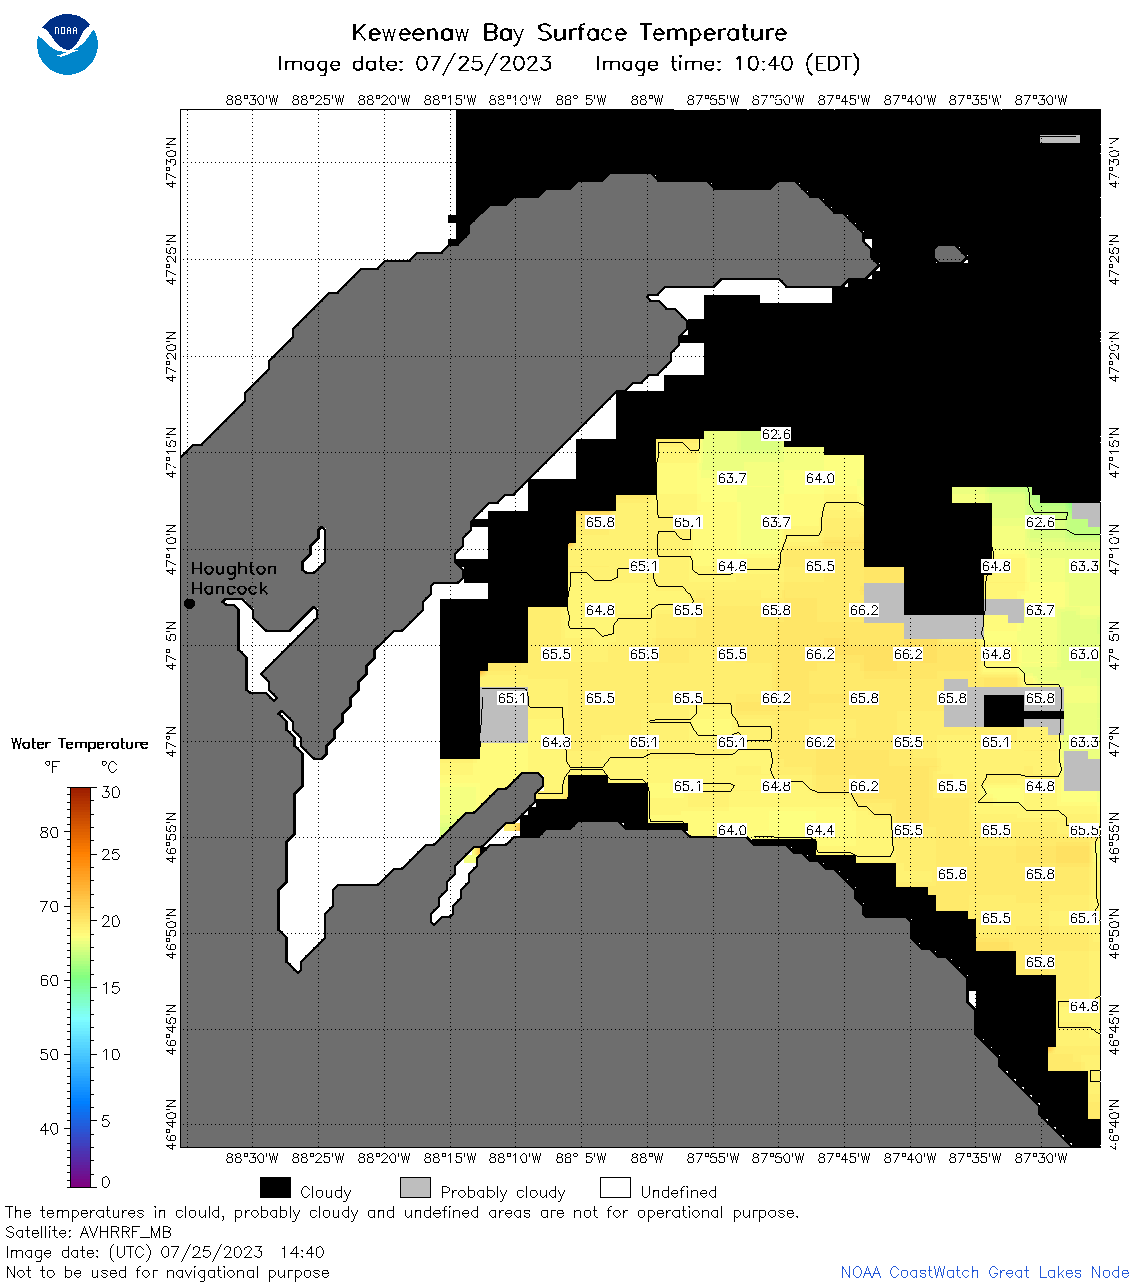Open the NOAA CoastWatch Great Lakes Node link

(985, 1272)
